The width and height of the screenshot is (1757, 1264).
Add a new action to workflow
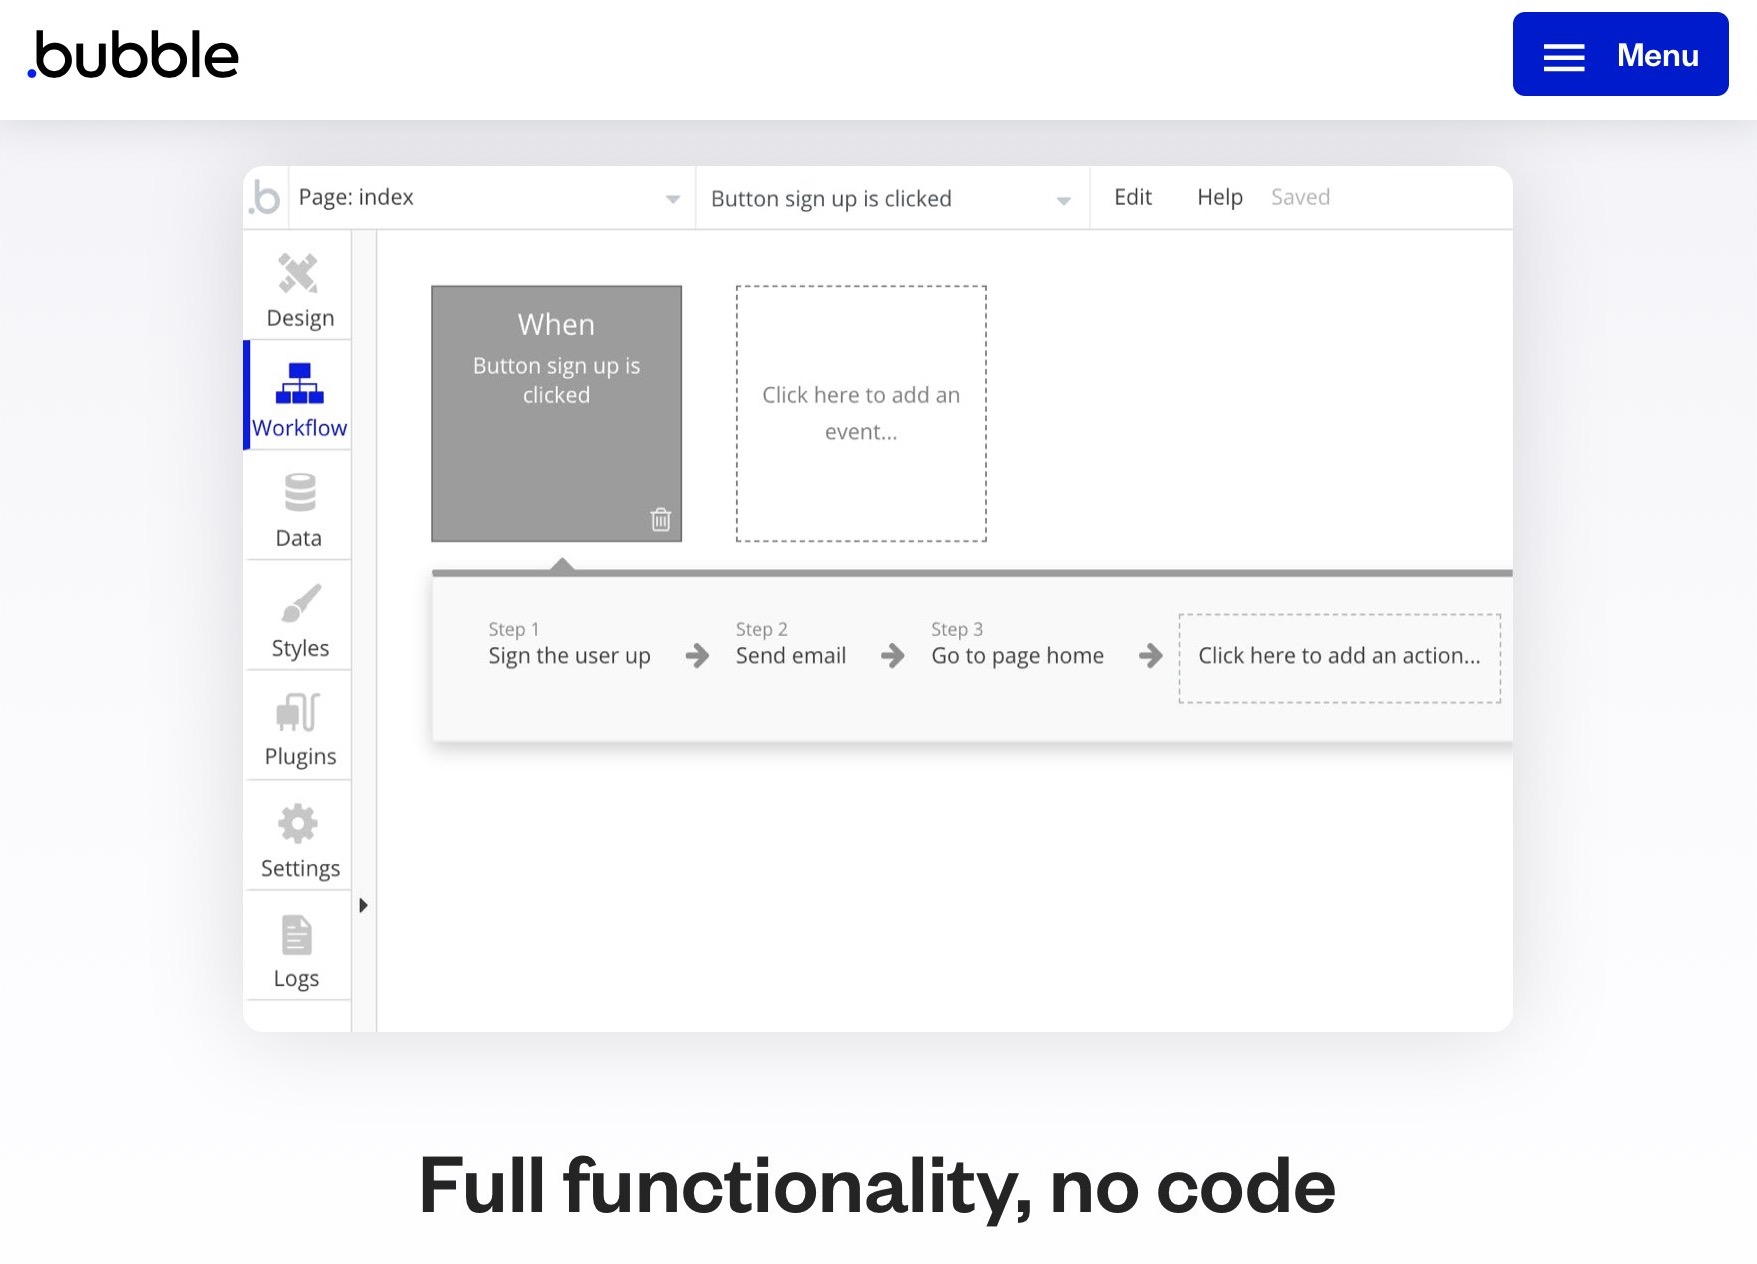point(1339,657)
